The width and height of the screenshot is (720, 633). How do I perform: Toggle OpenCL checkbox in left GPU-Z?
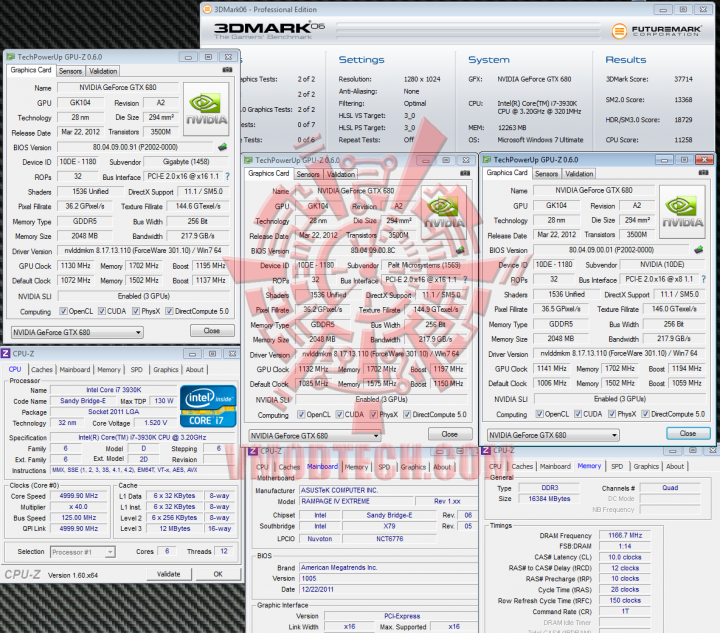click(x=63, y=311)
